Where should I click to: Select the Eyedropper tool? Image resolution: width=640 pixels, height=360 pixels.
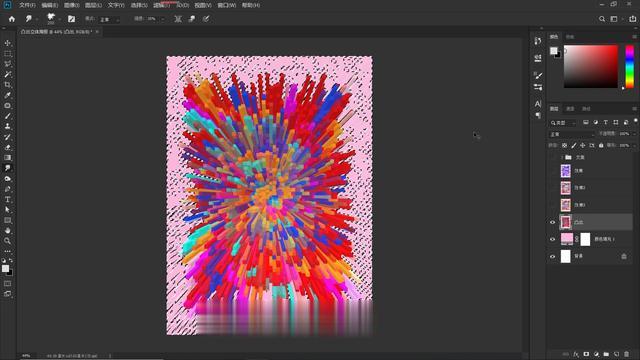tap(7, 95)
